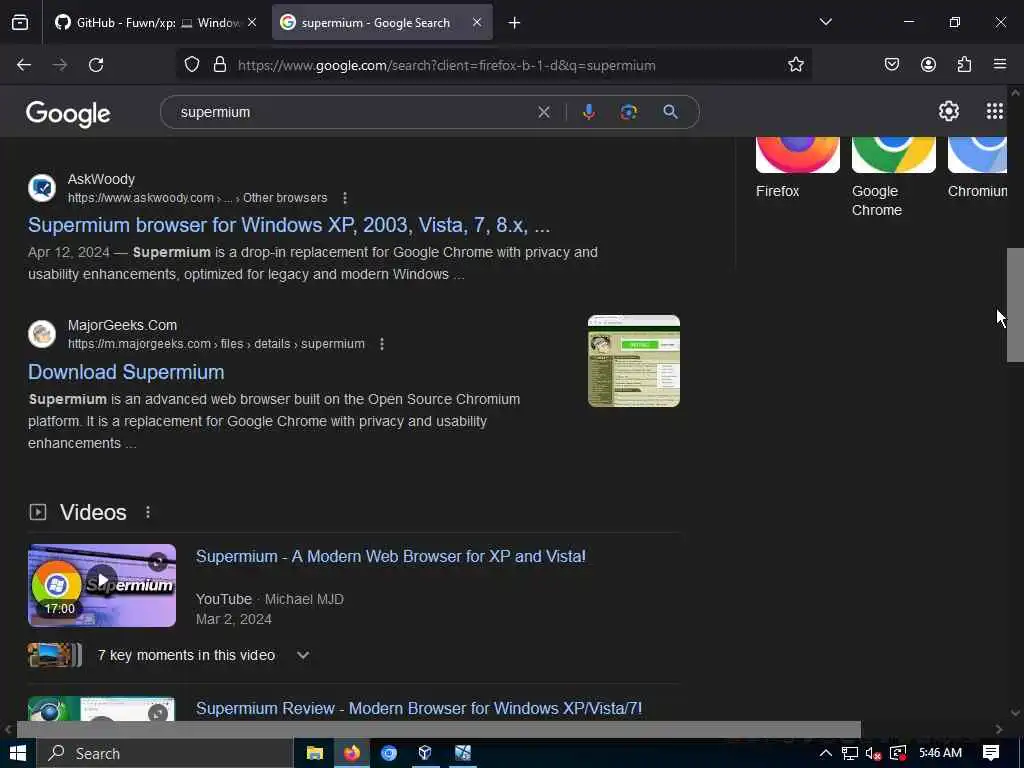Go back to the previous page
Image resolution: width=1024 pixels, height=768 pixels.
(x=24, y=65)
